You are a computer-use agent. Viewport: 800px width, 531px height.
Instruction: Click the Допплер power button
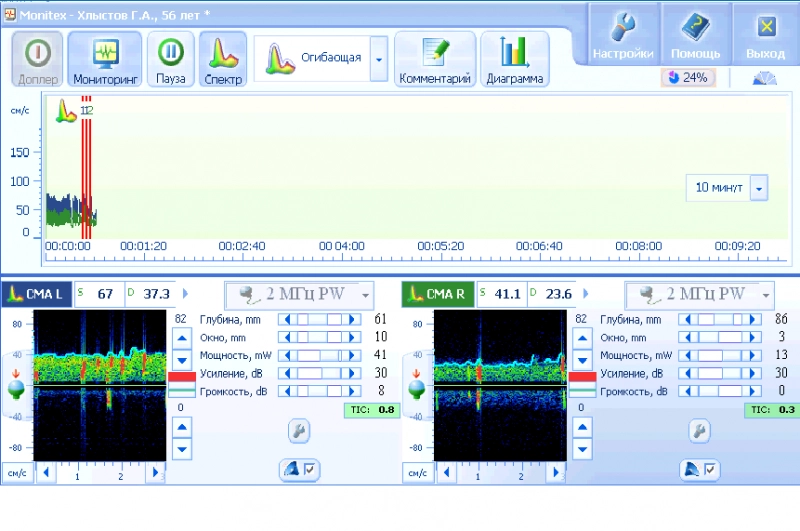37,58
